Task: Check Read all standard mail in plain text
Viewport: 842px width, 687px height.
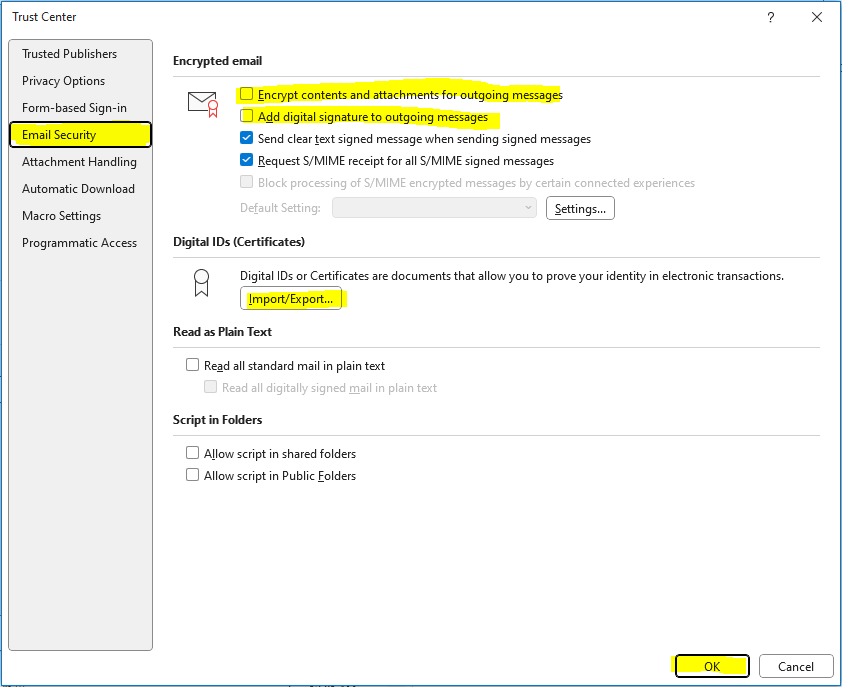Action: click(x=192, y=365)
